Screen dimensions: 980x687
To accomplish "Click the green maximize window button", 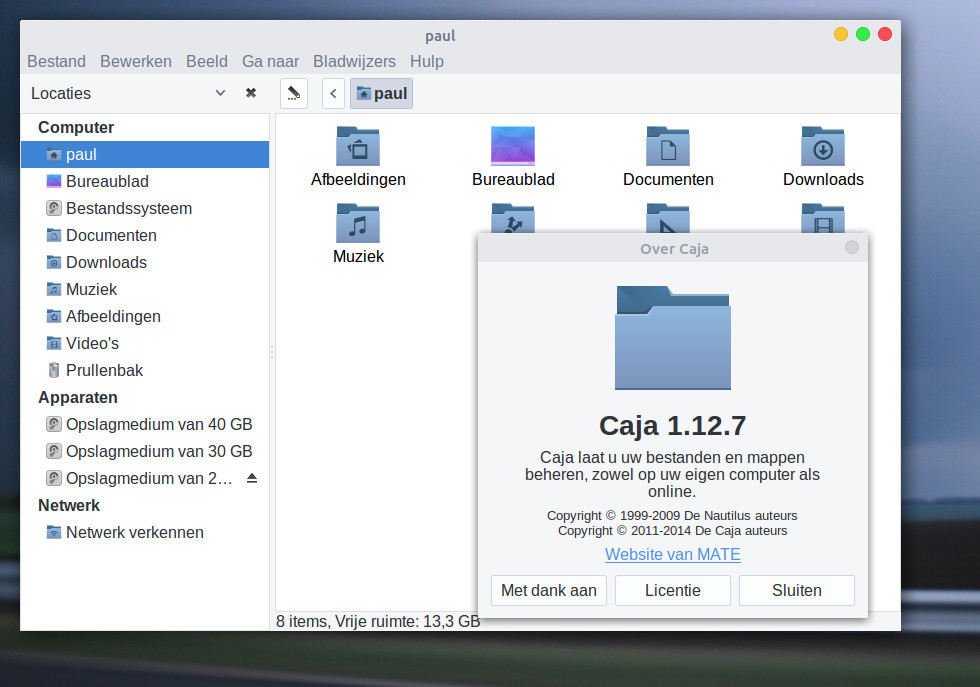I will click(x=862, y=34).
